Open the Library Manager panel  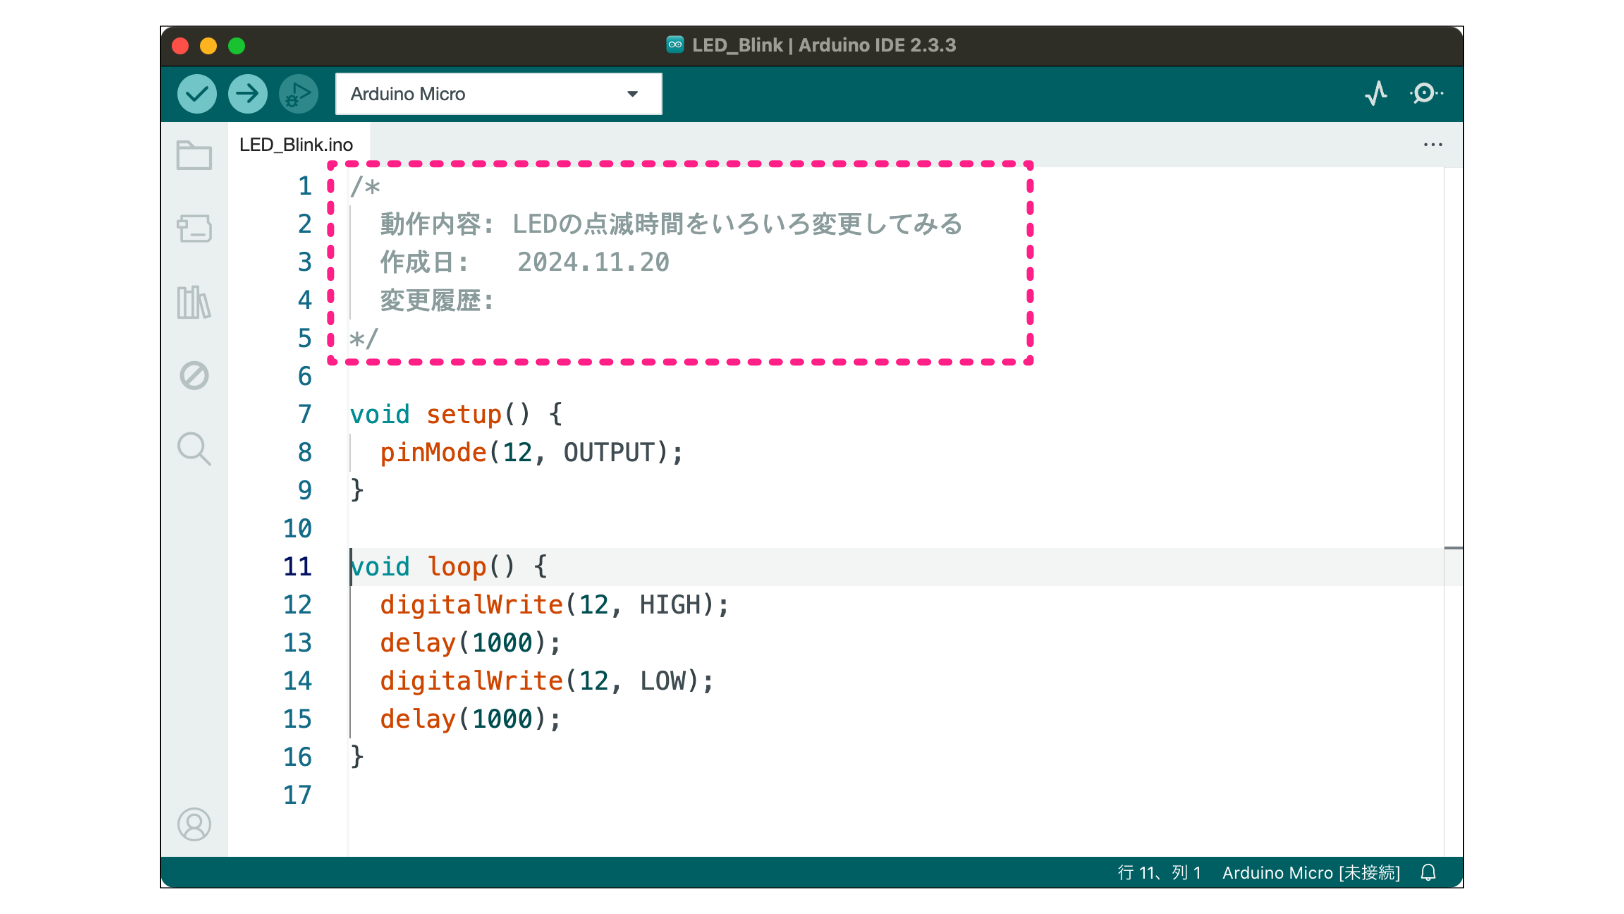click(x=194, y=302)
